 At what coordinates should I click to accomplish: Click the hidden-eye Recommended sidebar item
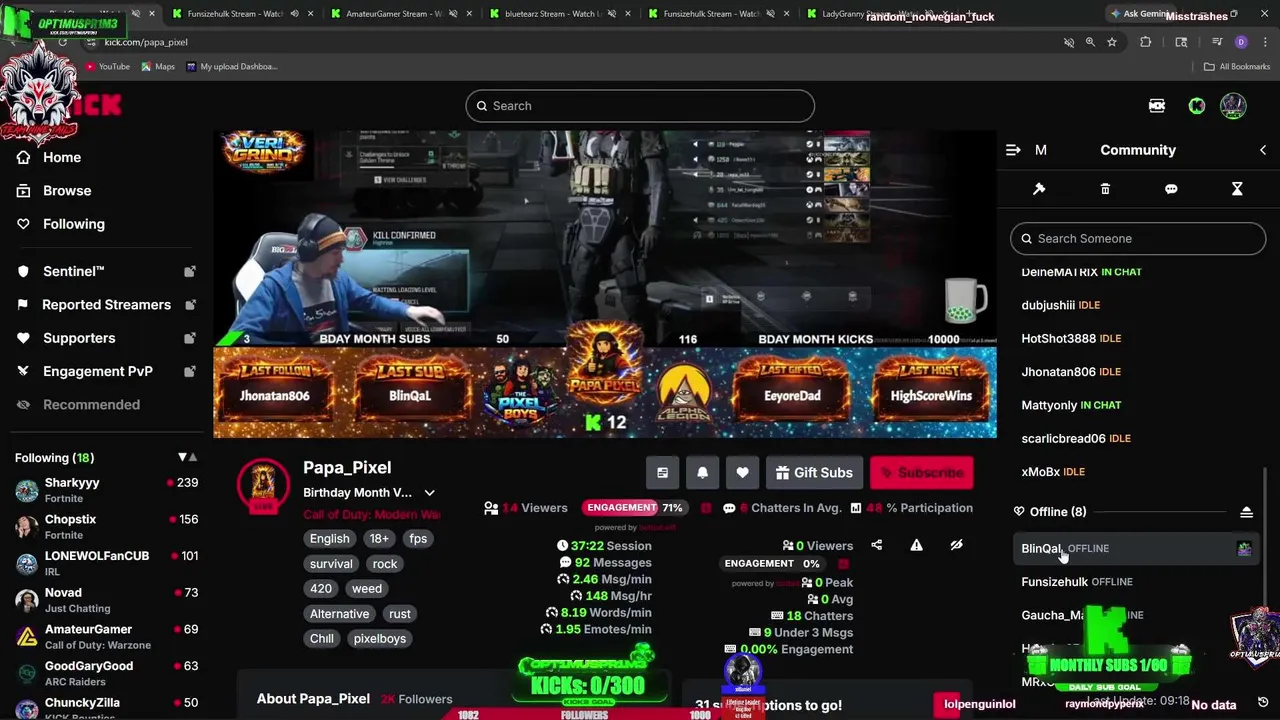coord(91,405)
